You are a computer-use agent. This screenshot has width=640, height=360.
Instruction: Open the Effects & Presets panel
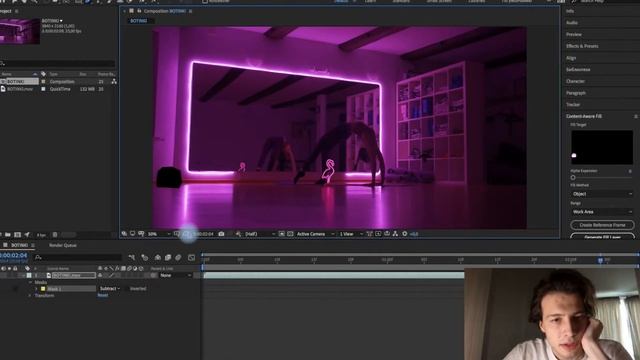pos(582,46)
